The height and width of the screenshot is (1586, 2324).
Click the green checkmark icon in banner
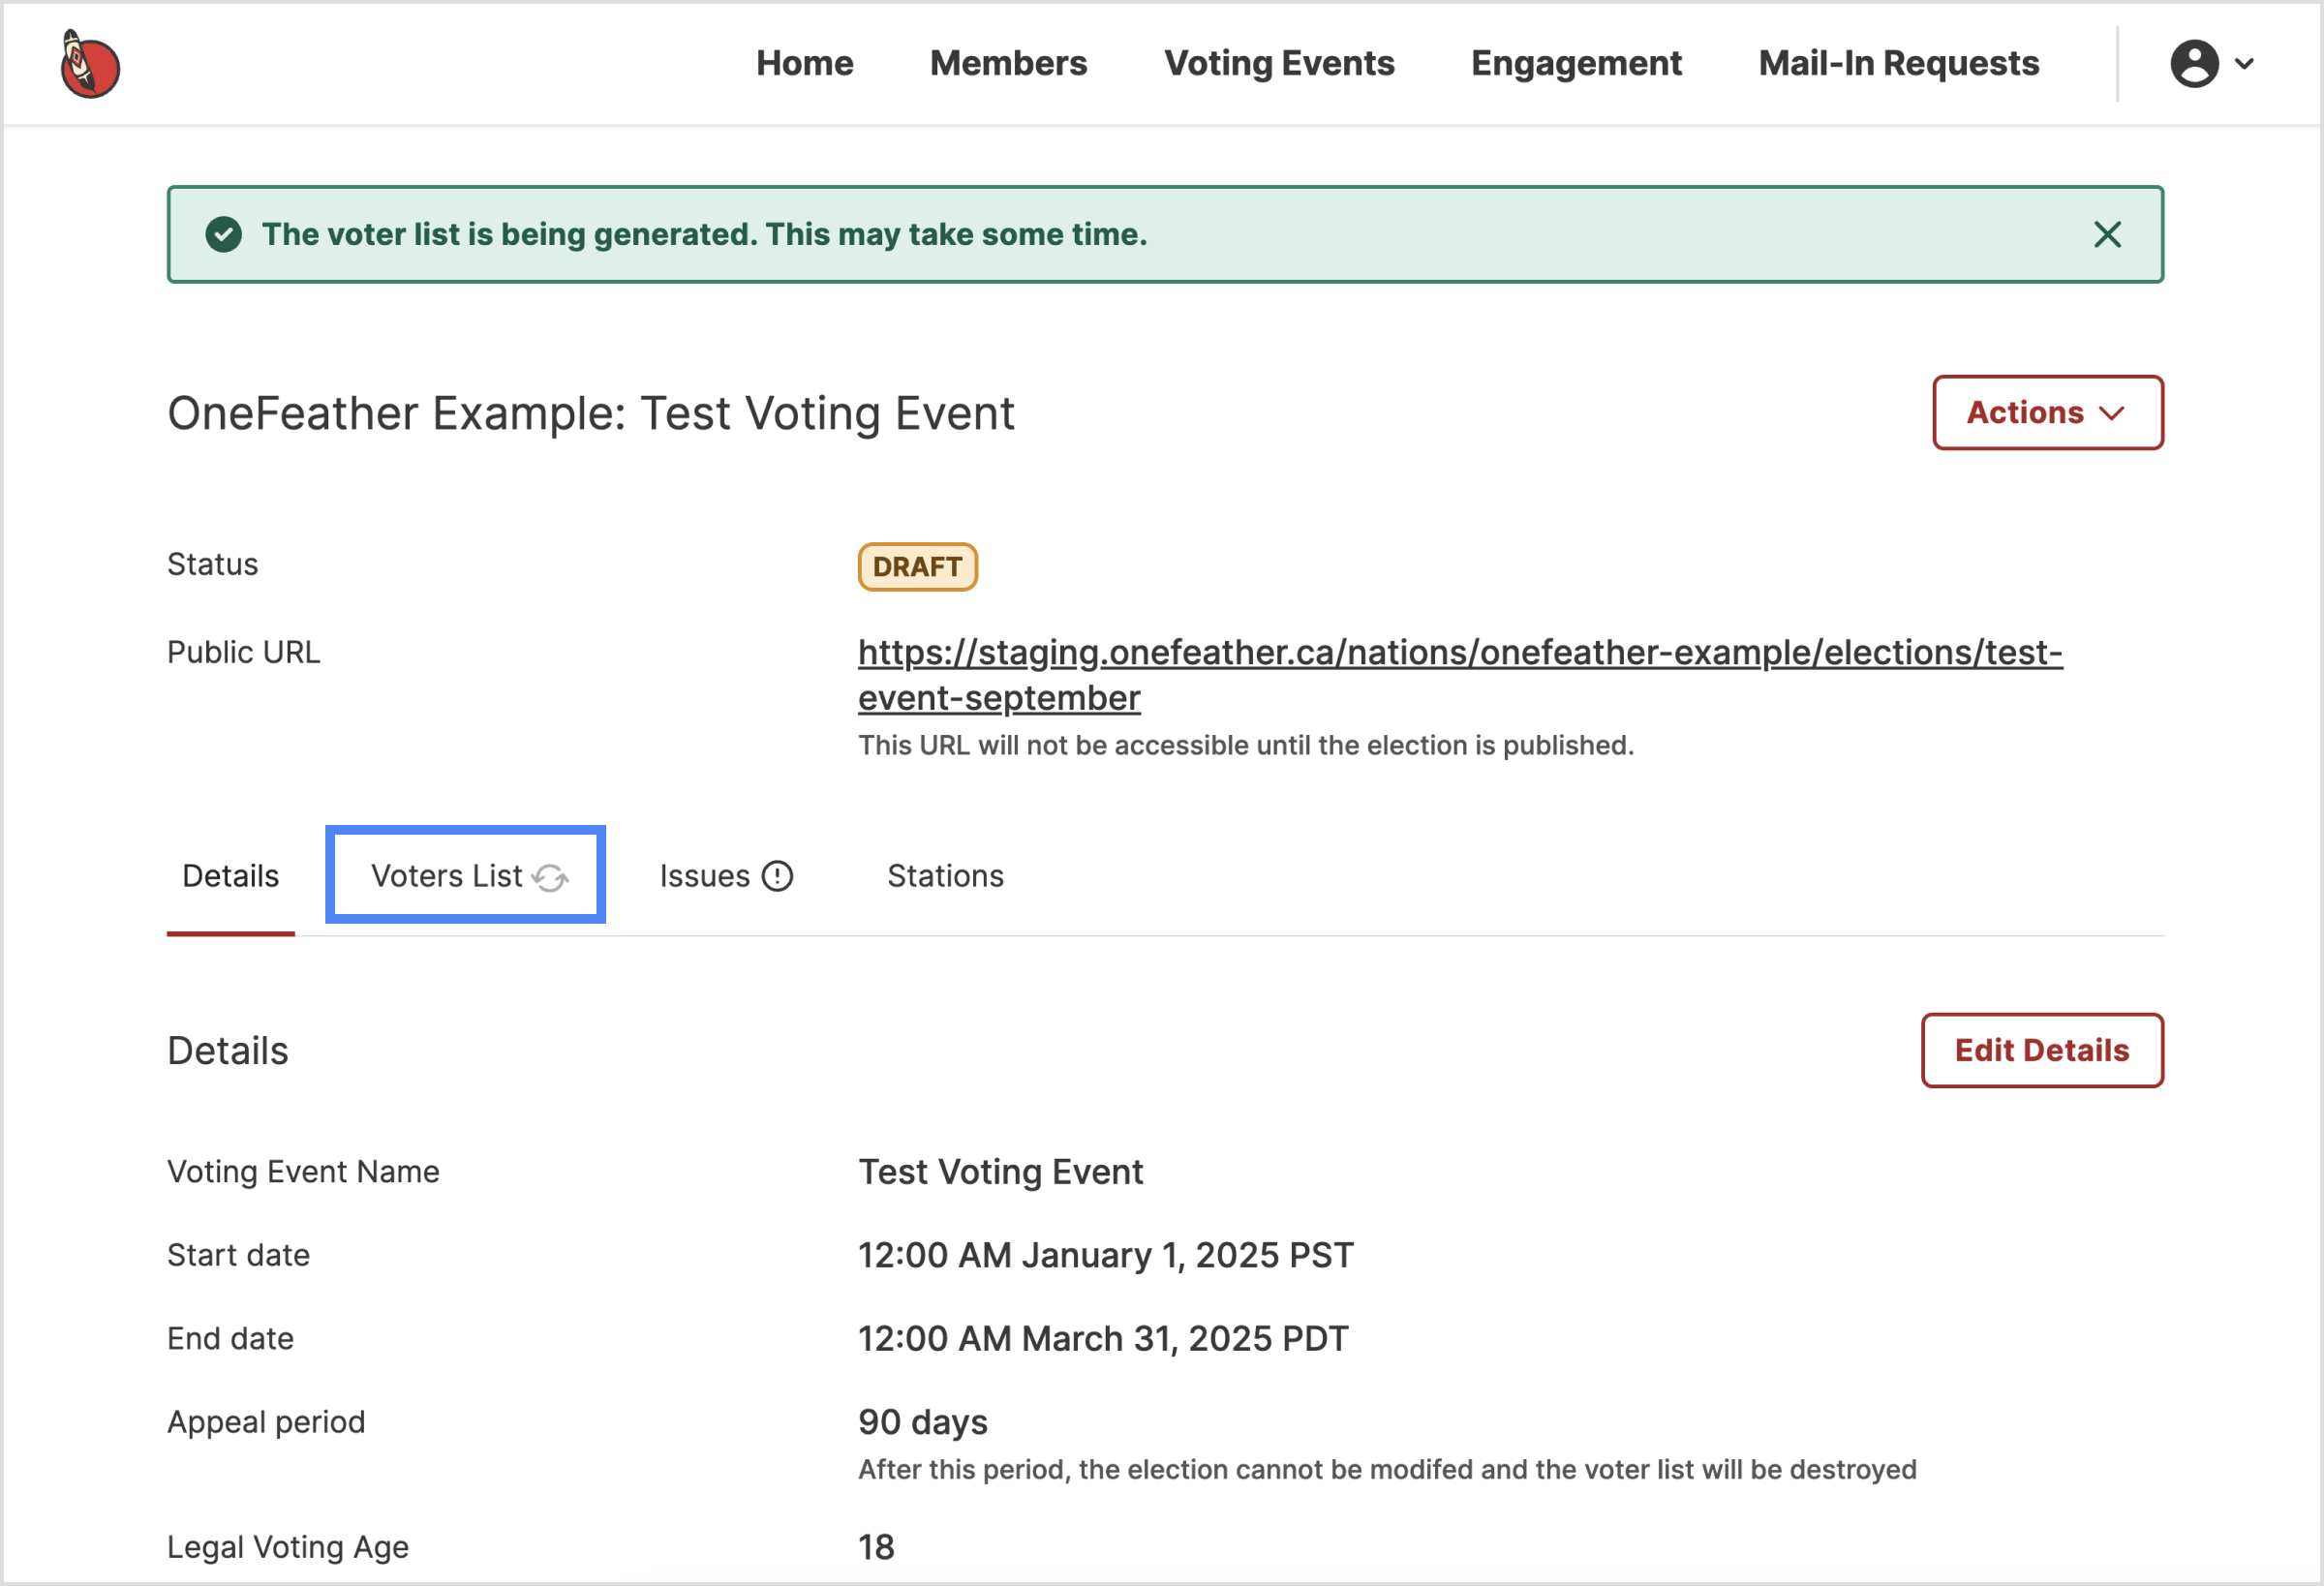point(223,234)
